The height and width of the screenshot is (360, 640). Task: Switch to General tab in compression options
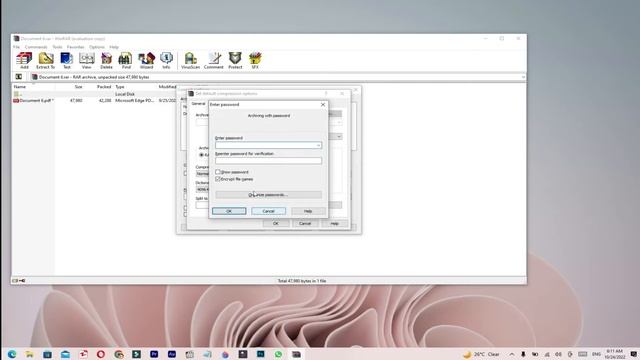(x=198, y=104)
